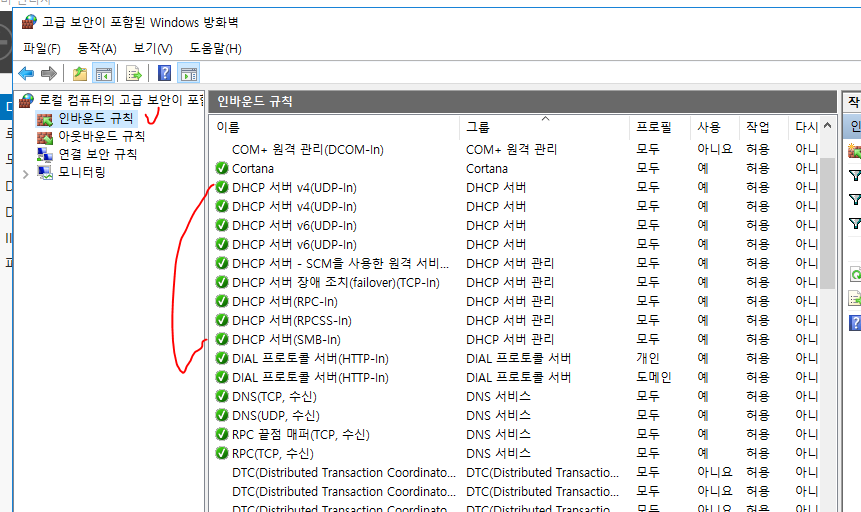Click the COM+ 원격 관리 group cell
This screenshot has height=512, width=861.
[x=511, y=149]
